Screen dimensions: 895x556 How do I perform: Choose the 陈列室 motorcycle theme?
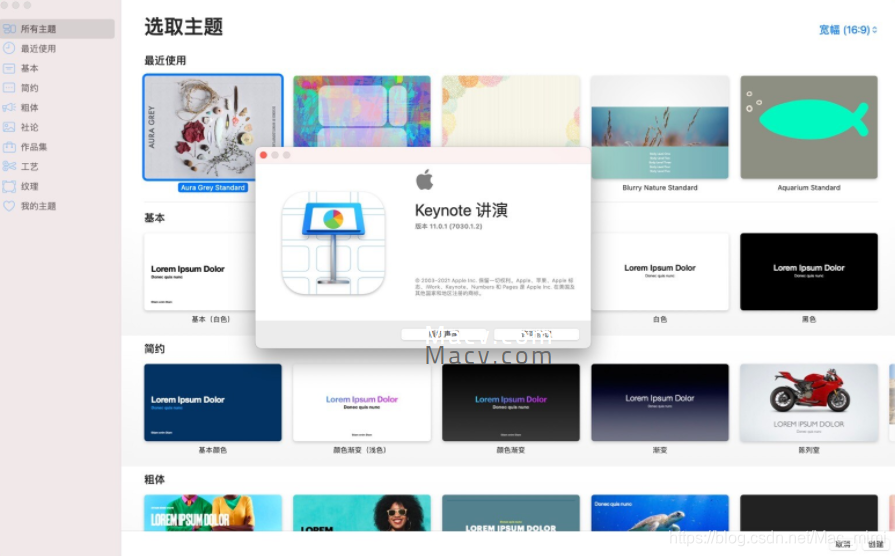coord(809,402)
